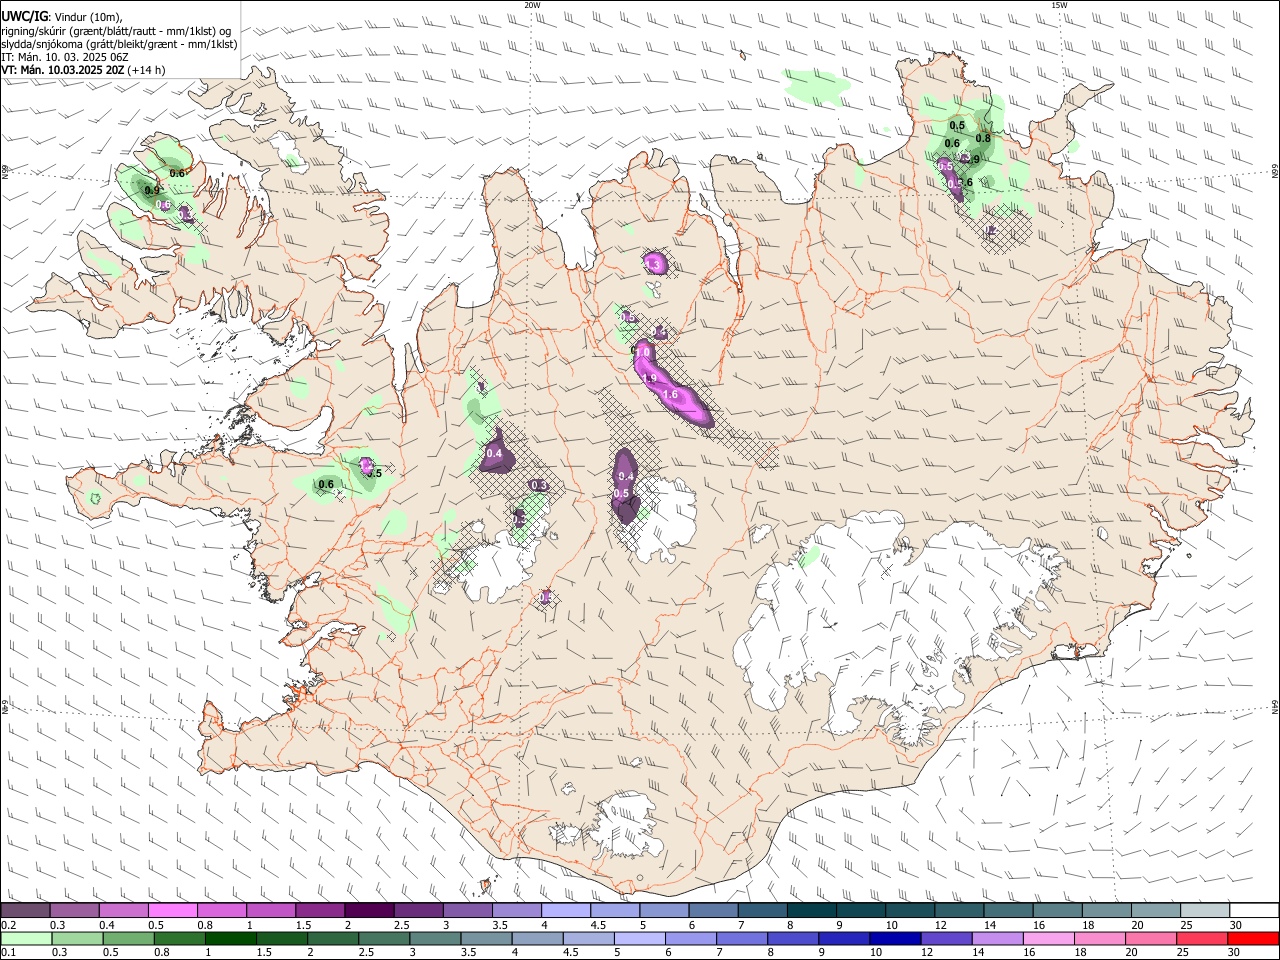The height and width of the screenshot is (960, 1280).
Task: Click the 0.2 label under upper scale
Action: pos(8,925)
